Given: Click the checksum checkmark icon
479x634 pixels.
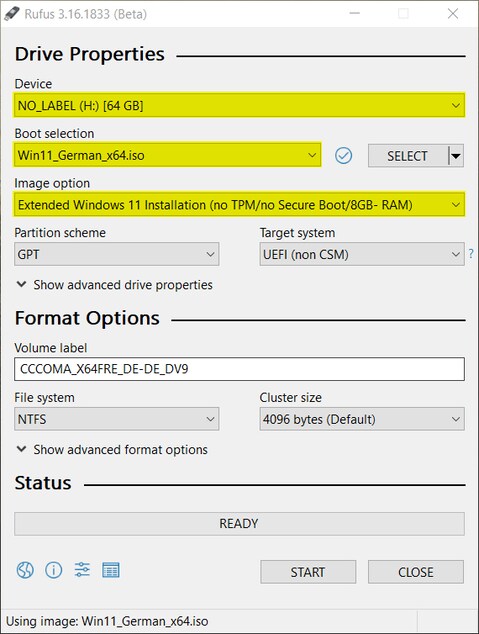Looking at the screenshot, I should point(344,156).
